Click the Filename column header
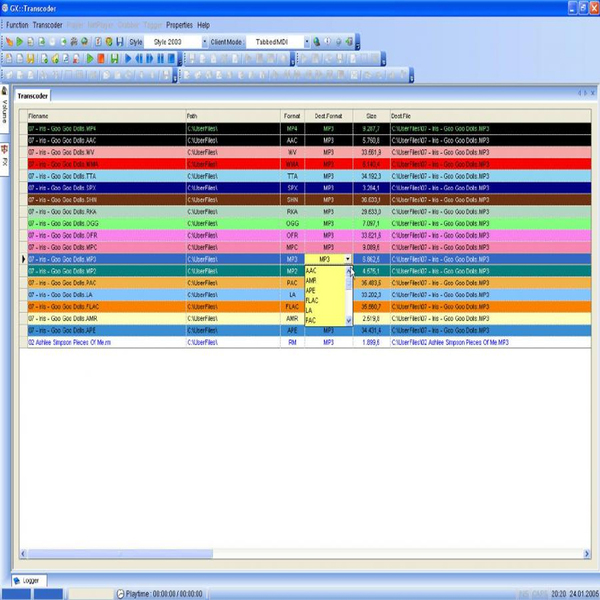 [107, 116]
